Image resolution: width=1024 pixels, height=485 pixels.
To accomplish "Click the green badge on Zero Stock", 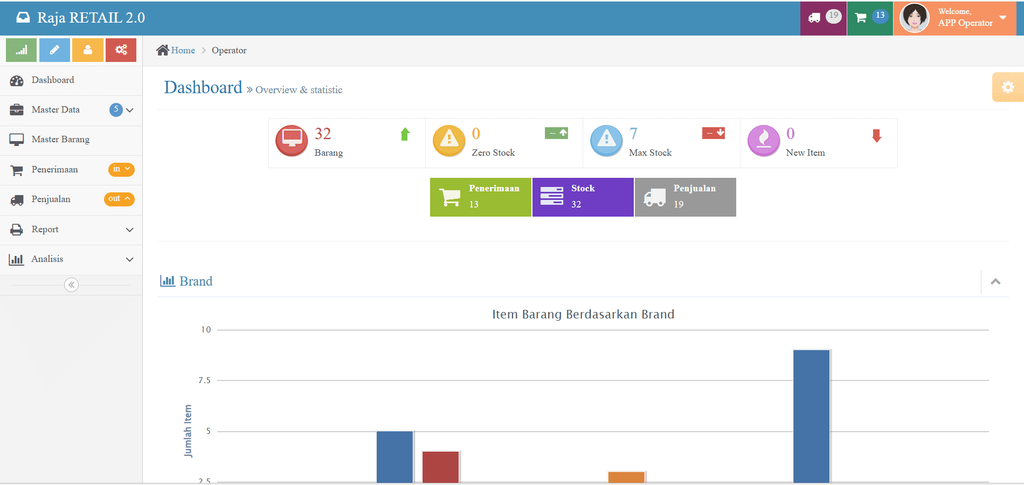I will coord(556,133).
